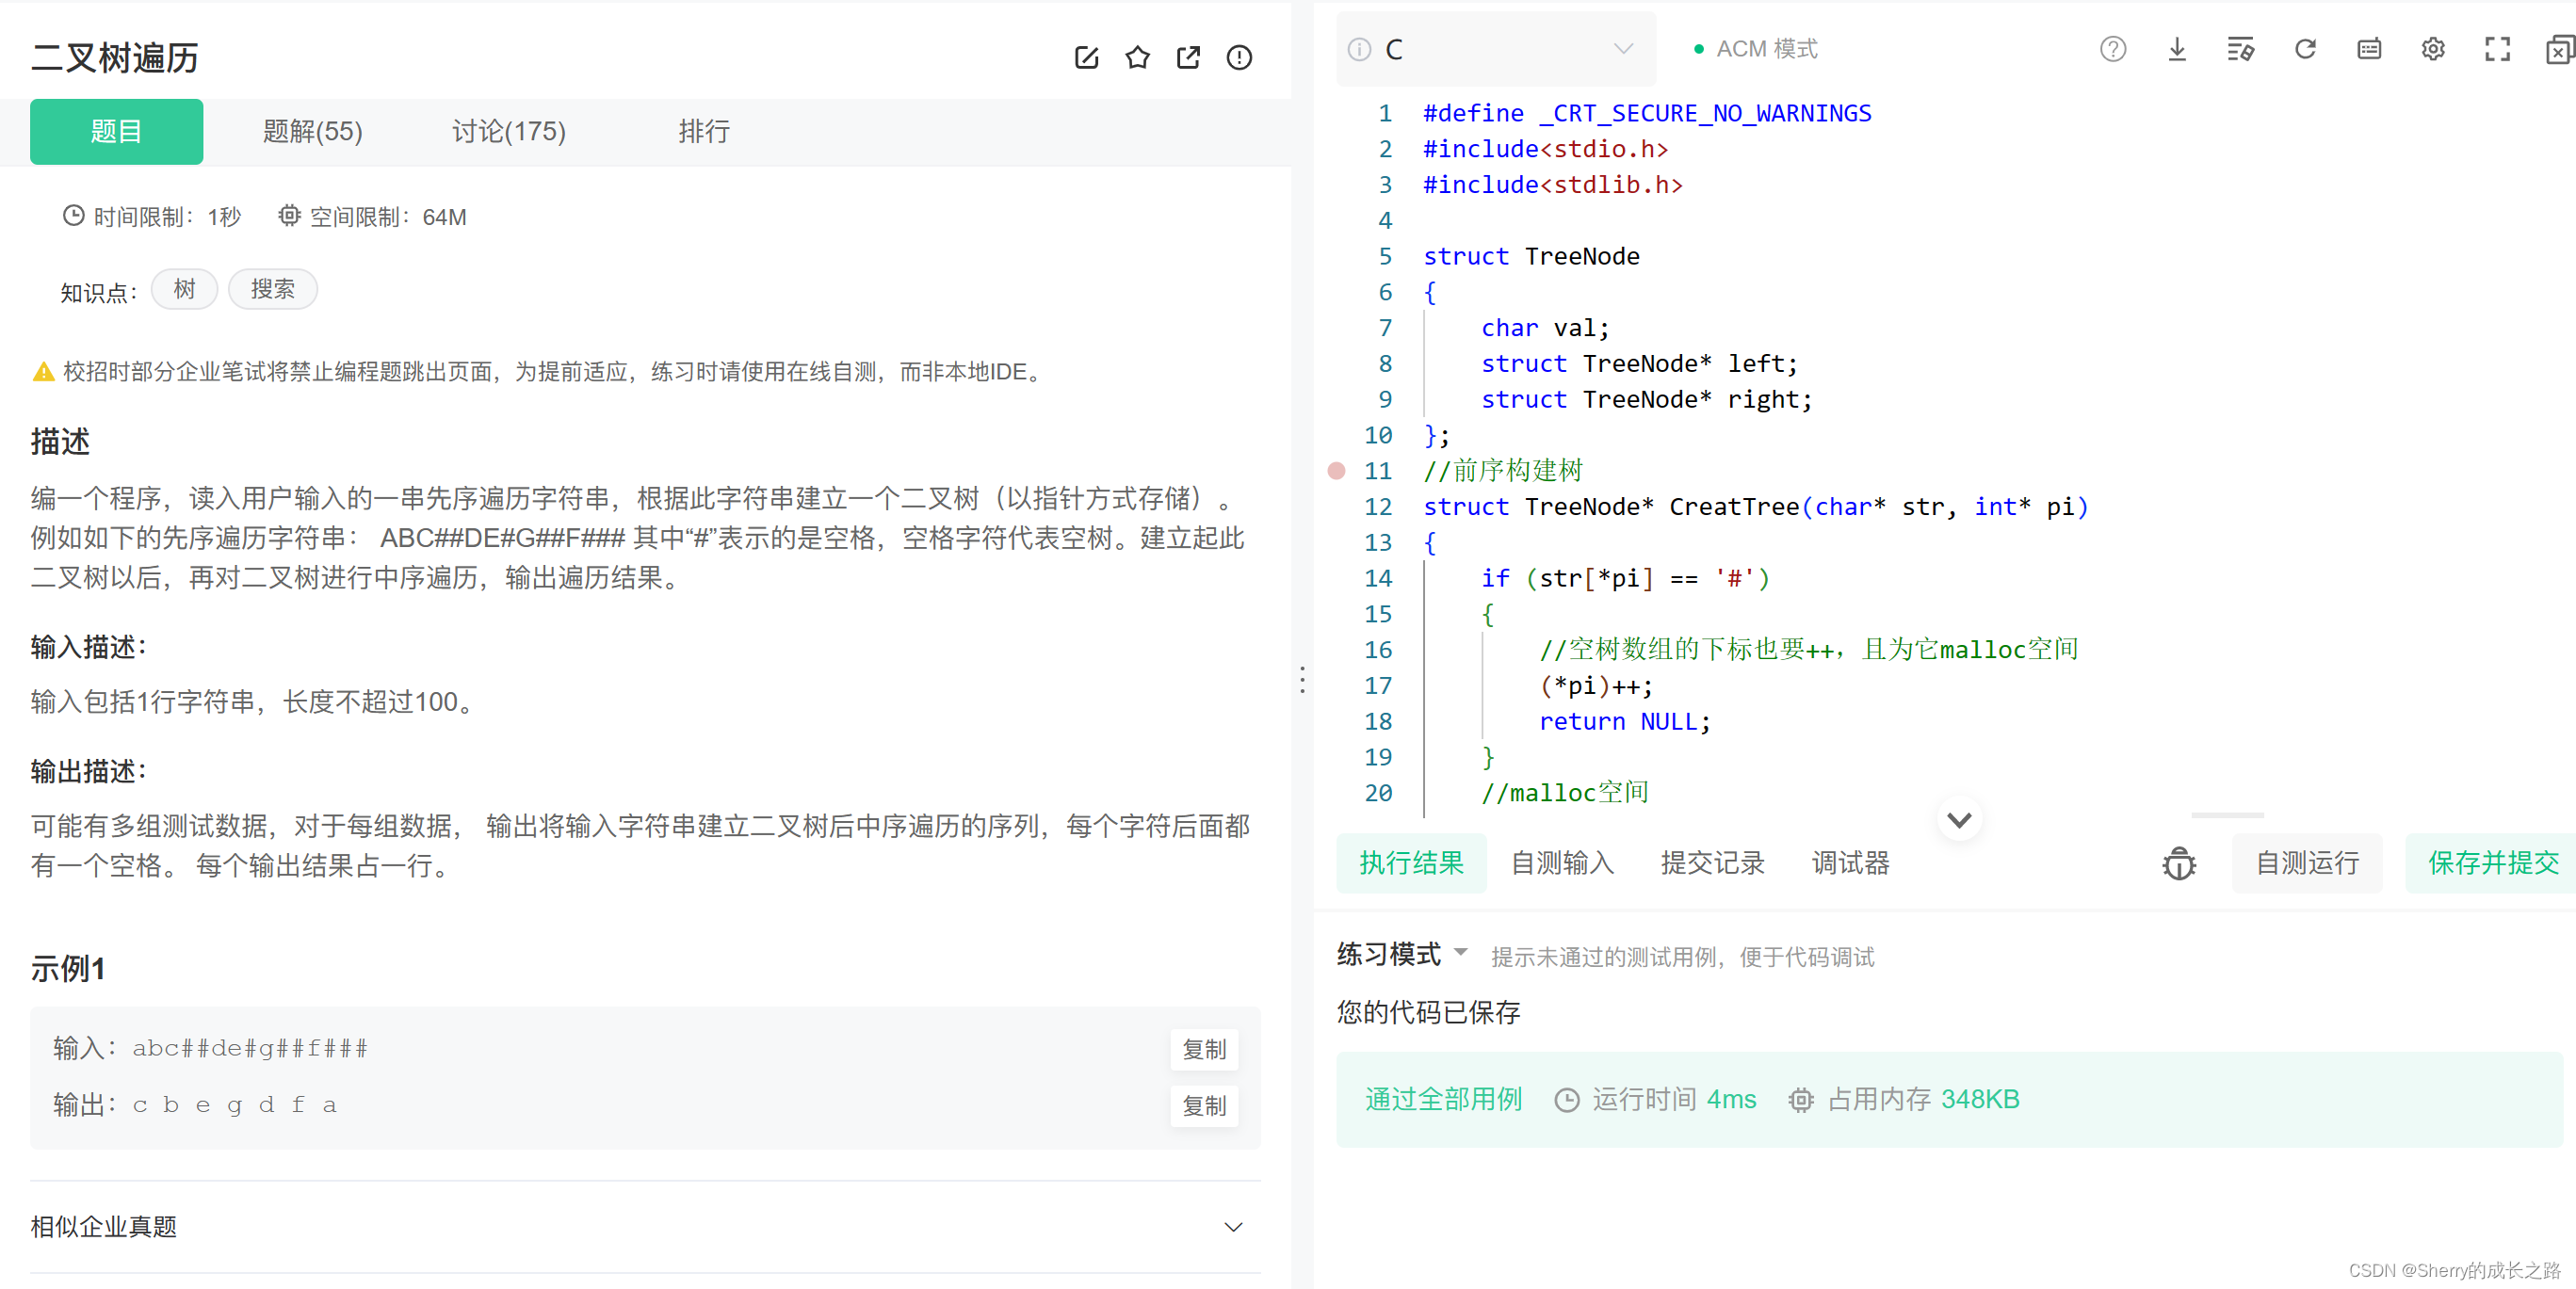The image size is (2576, 1289).
Task: Click the 您的代码已保存 message
Action: pos(1428,1012)
